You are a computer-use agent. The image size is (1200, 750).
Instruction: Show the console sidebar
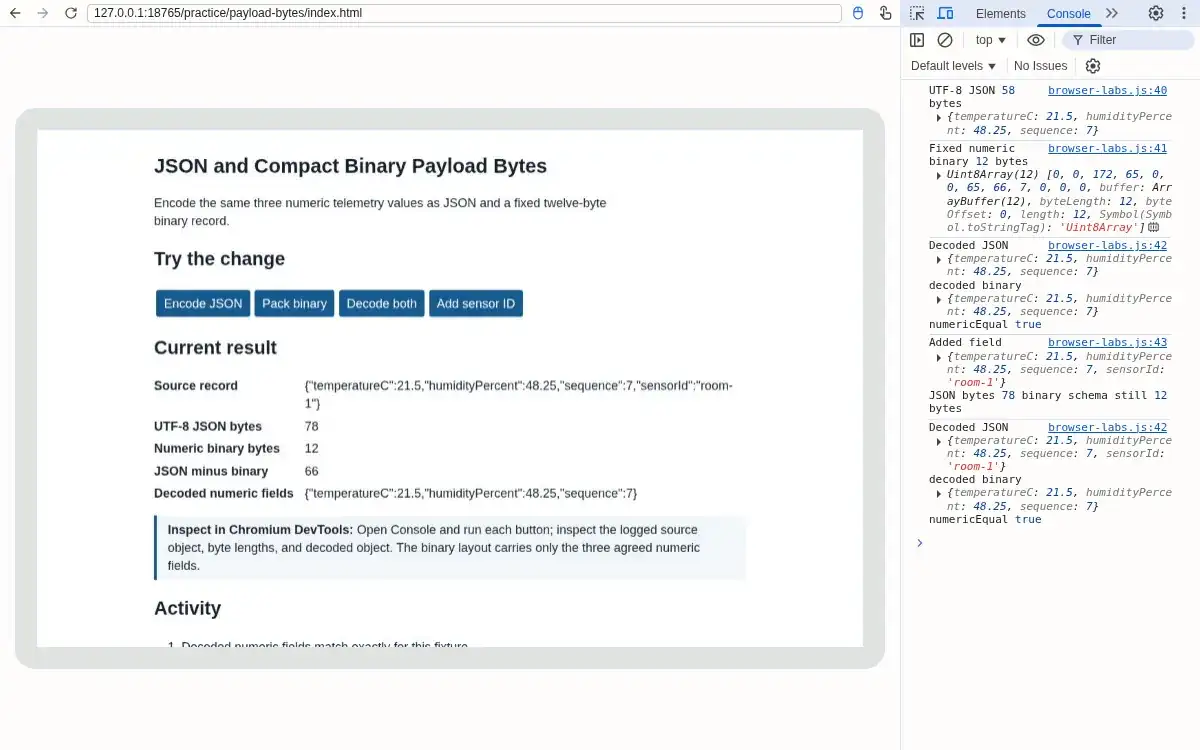click(x=917, y=40)
